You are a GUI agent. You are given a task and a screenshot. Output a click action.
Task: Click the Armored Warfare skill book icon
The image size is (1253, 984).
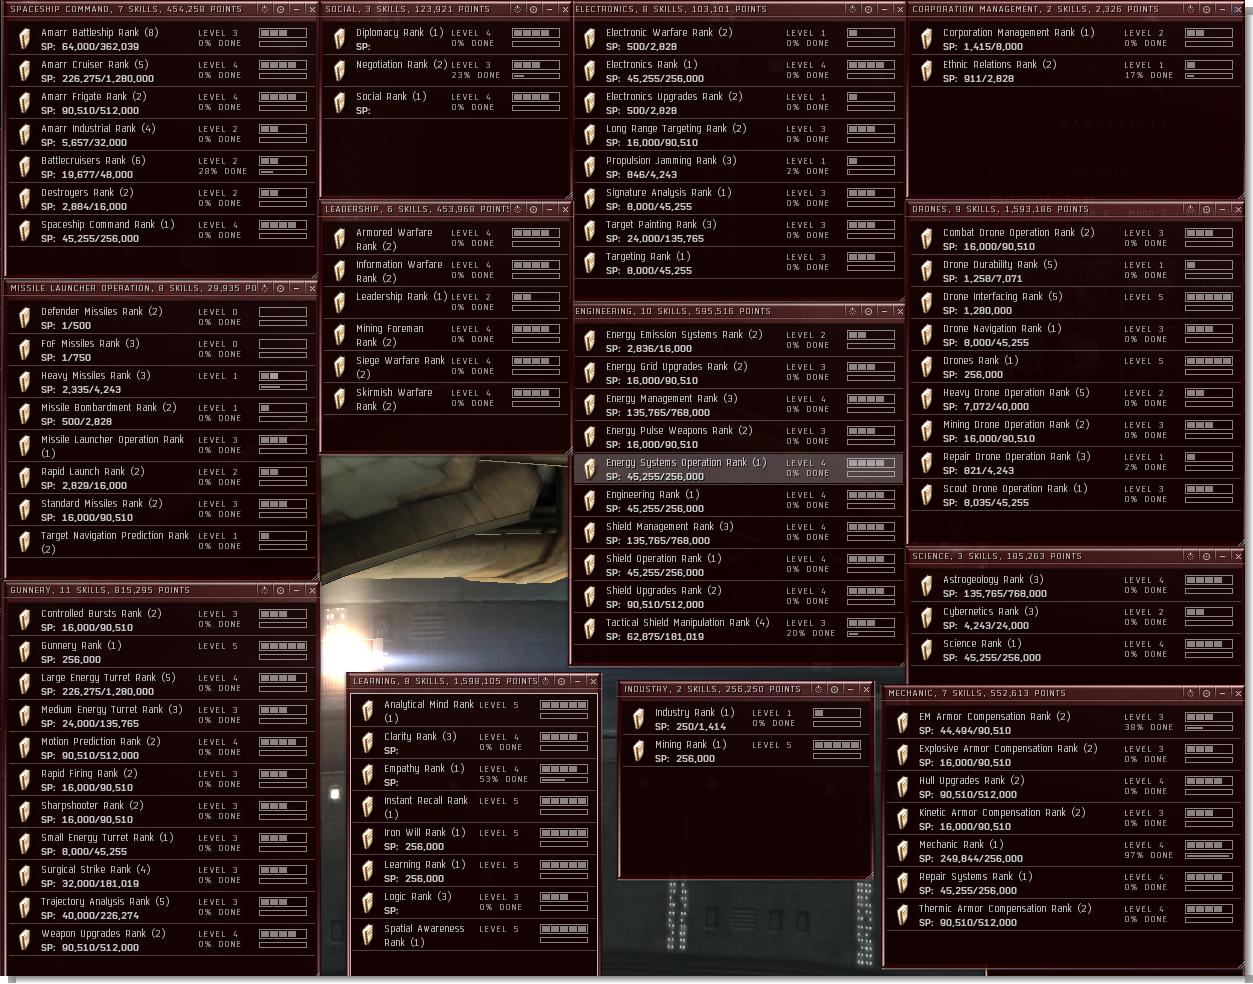[x=339, y=239]
